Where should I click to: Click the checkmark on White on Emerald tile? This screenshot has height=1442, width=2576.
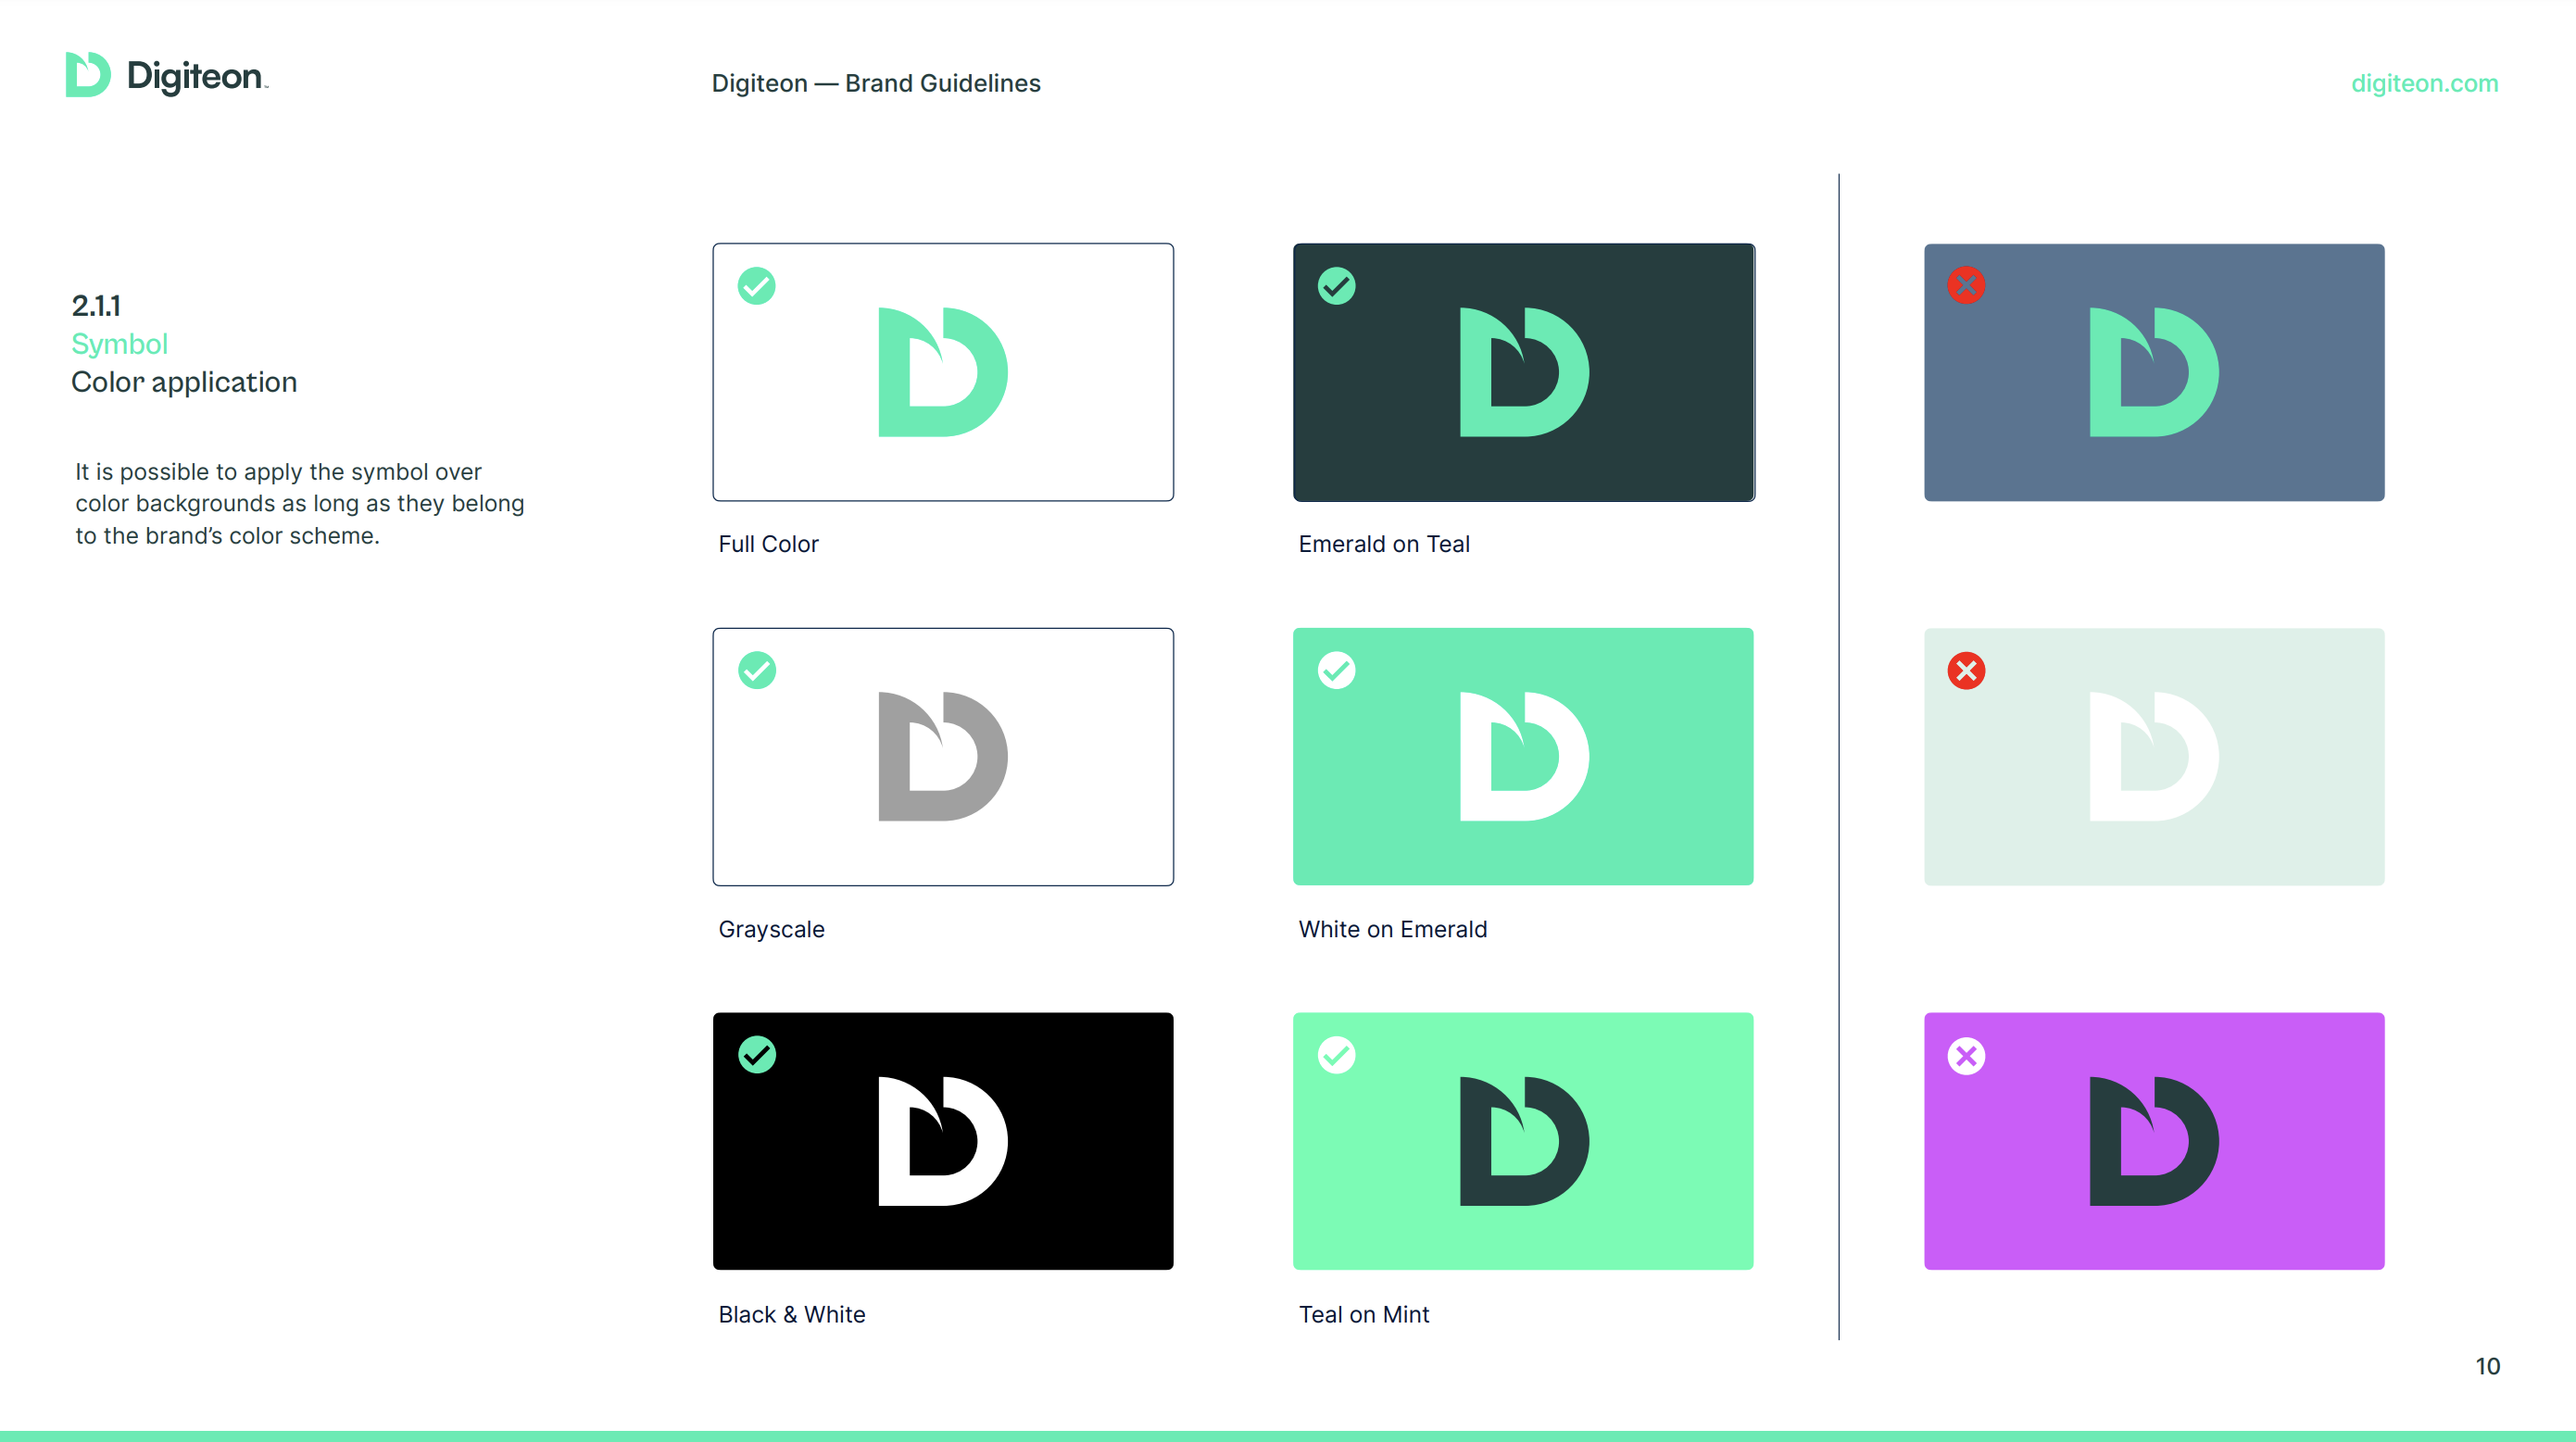pos(1337,671)
